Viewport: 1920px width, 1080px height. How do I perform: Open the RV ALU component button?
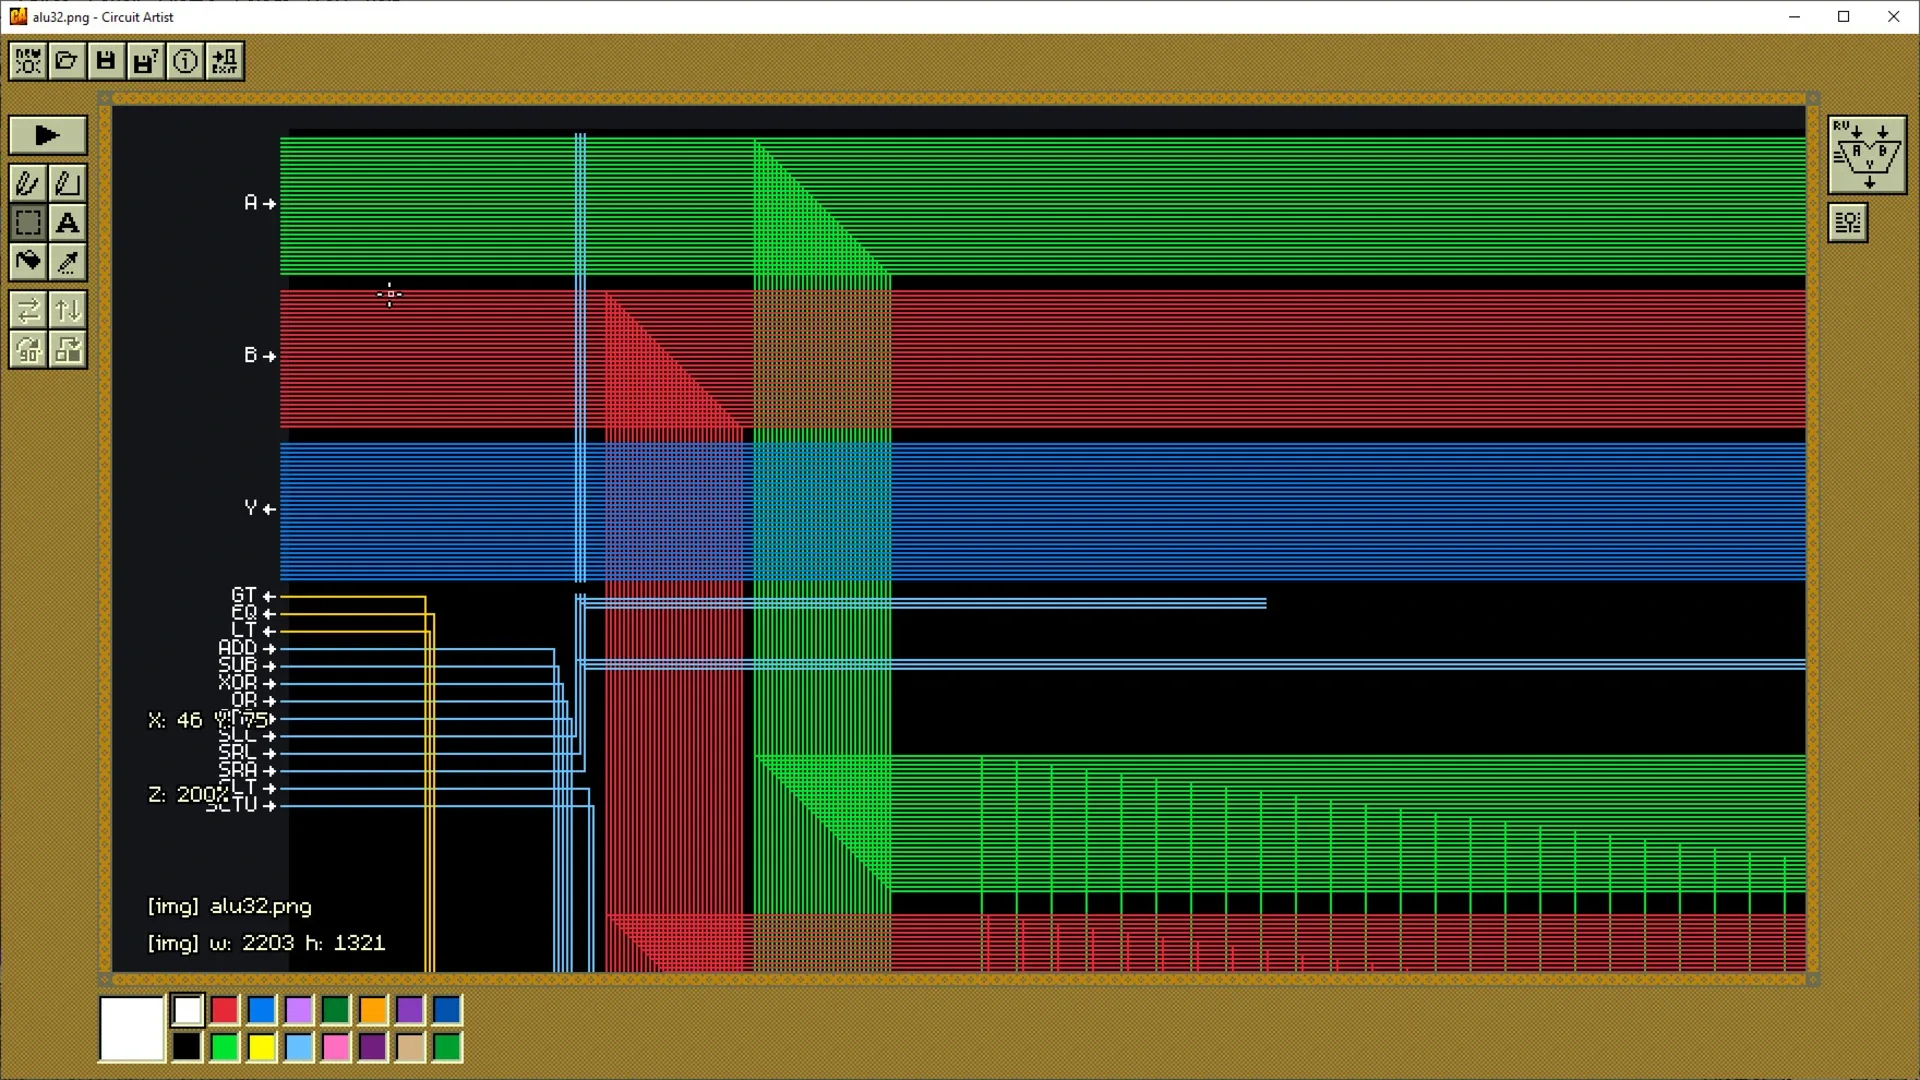click(1866, 155)
